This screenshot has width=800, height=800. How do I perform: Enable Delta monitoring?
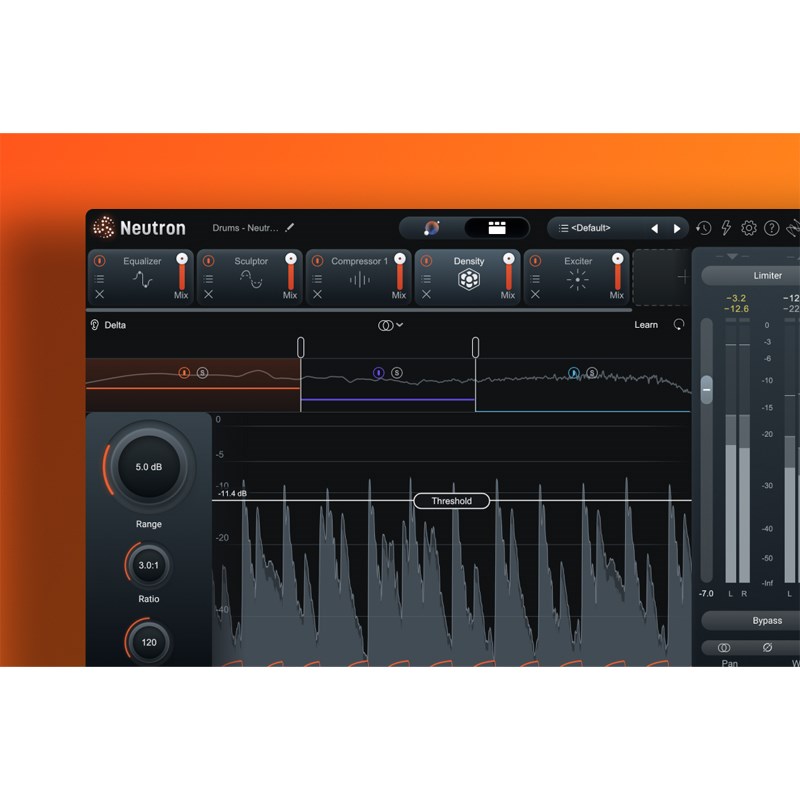(x=106, y=325)
